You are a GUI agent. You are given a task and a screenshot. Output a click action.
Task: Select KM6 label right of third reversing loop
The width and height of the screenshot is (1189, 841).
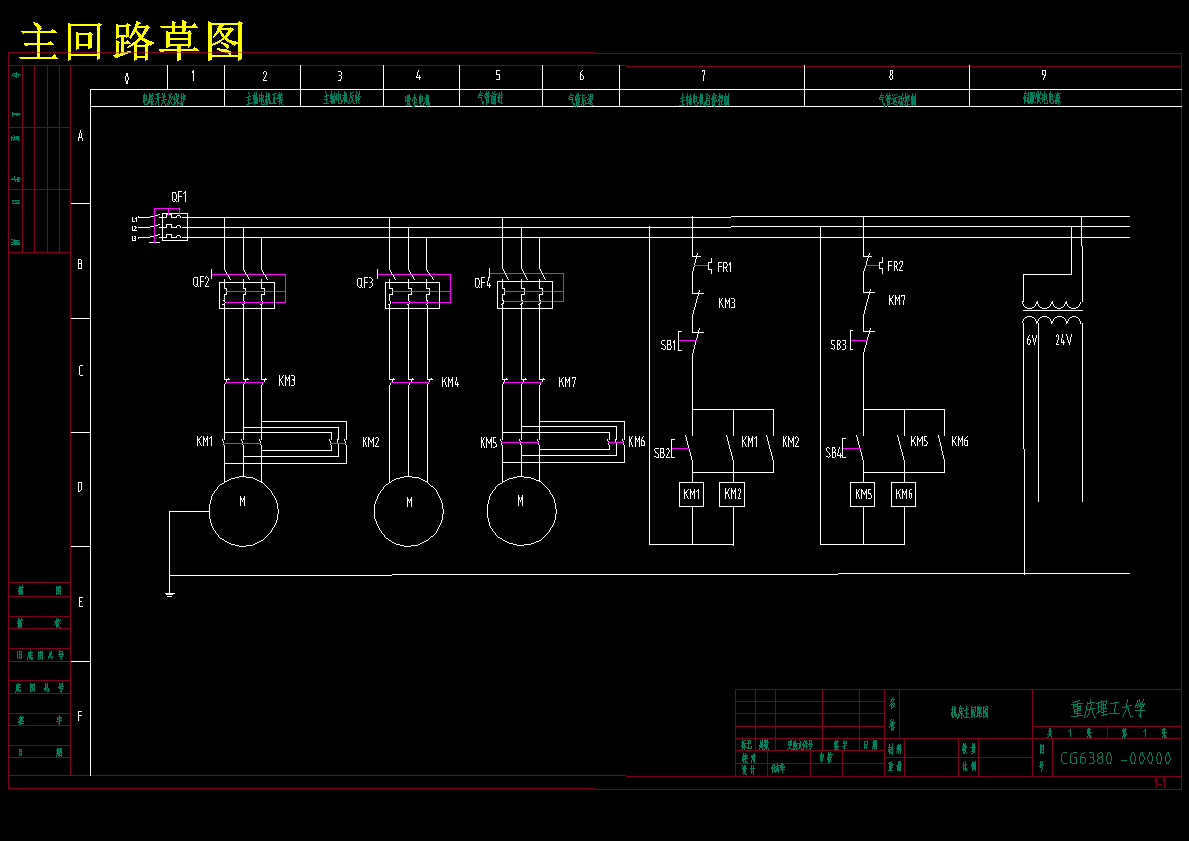[x=637, y=441]
